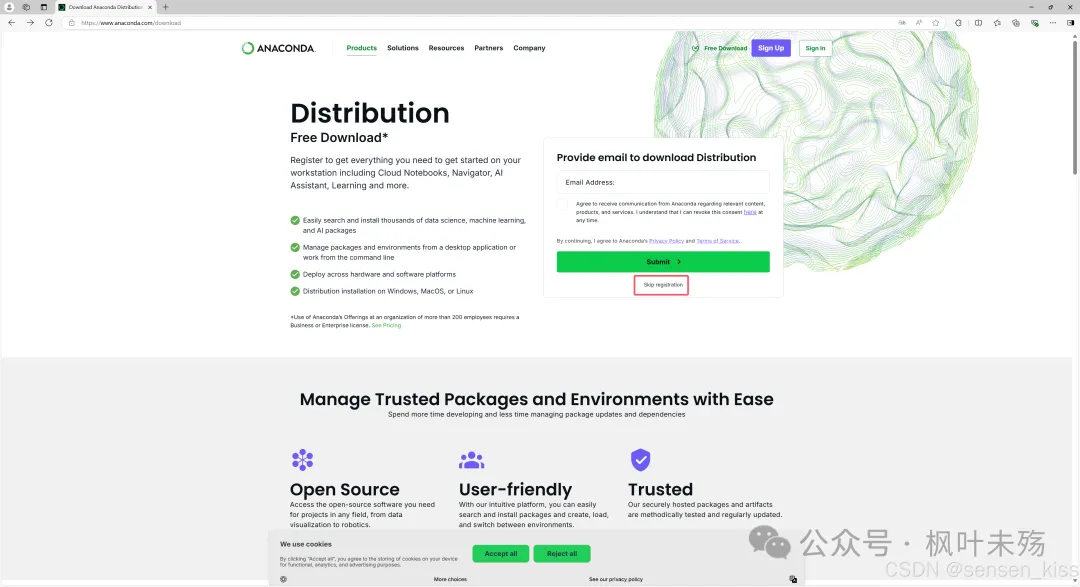Open the browser extensions icon

pyautogui.click(x=958, y=23)
